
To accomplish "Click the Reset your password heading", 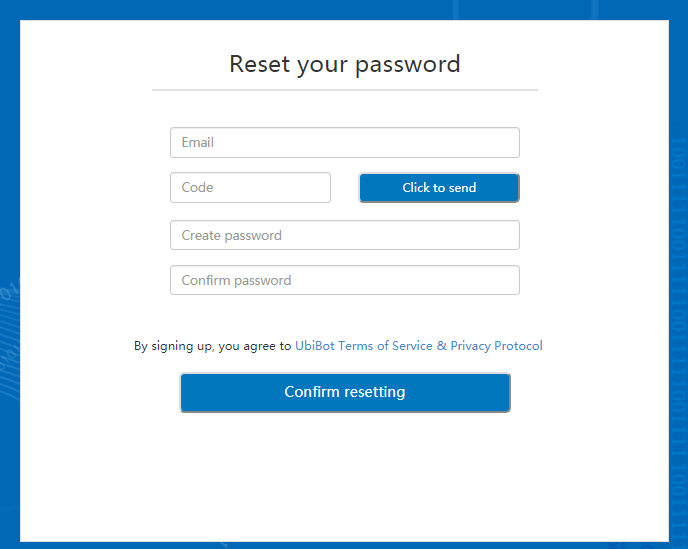I will [x=345, y=64].
